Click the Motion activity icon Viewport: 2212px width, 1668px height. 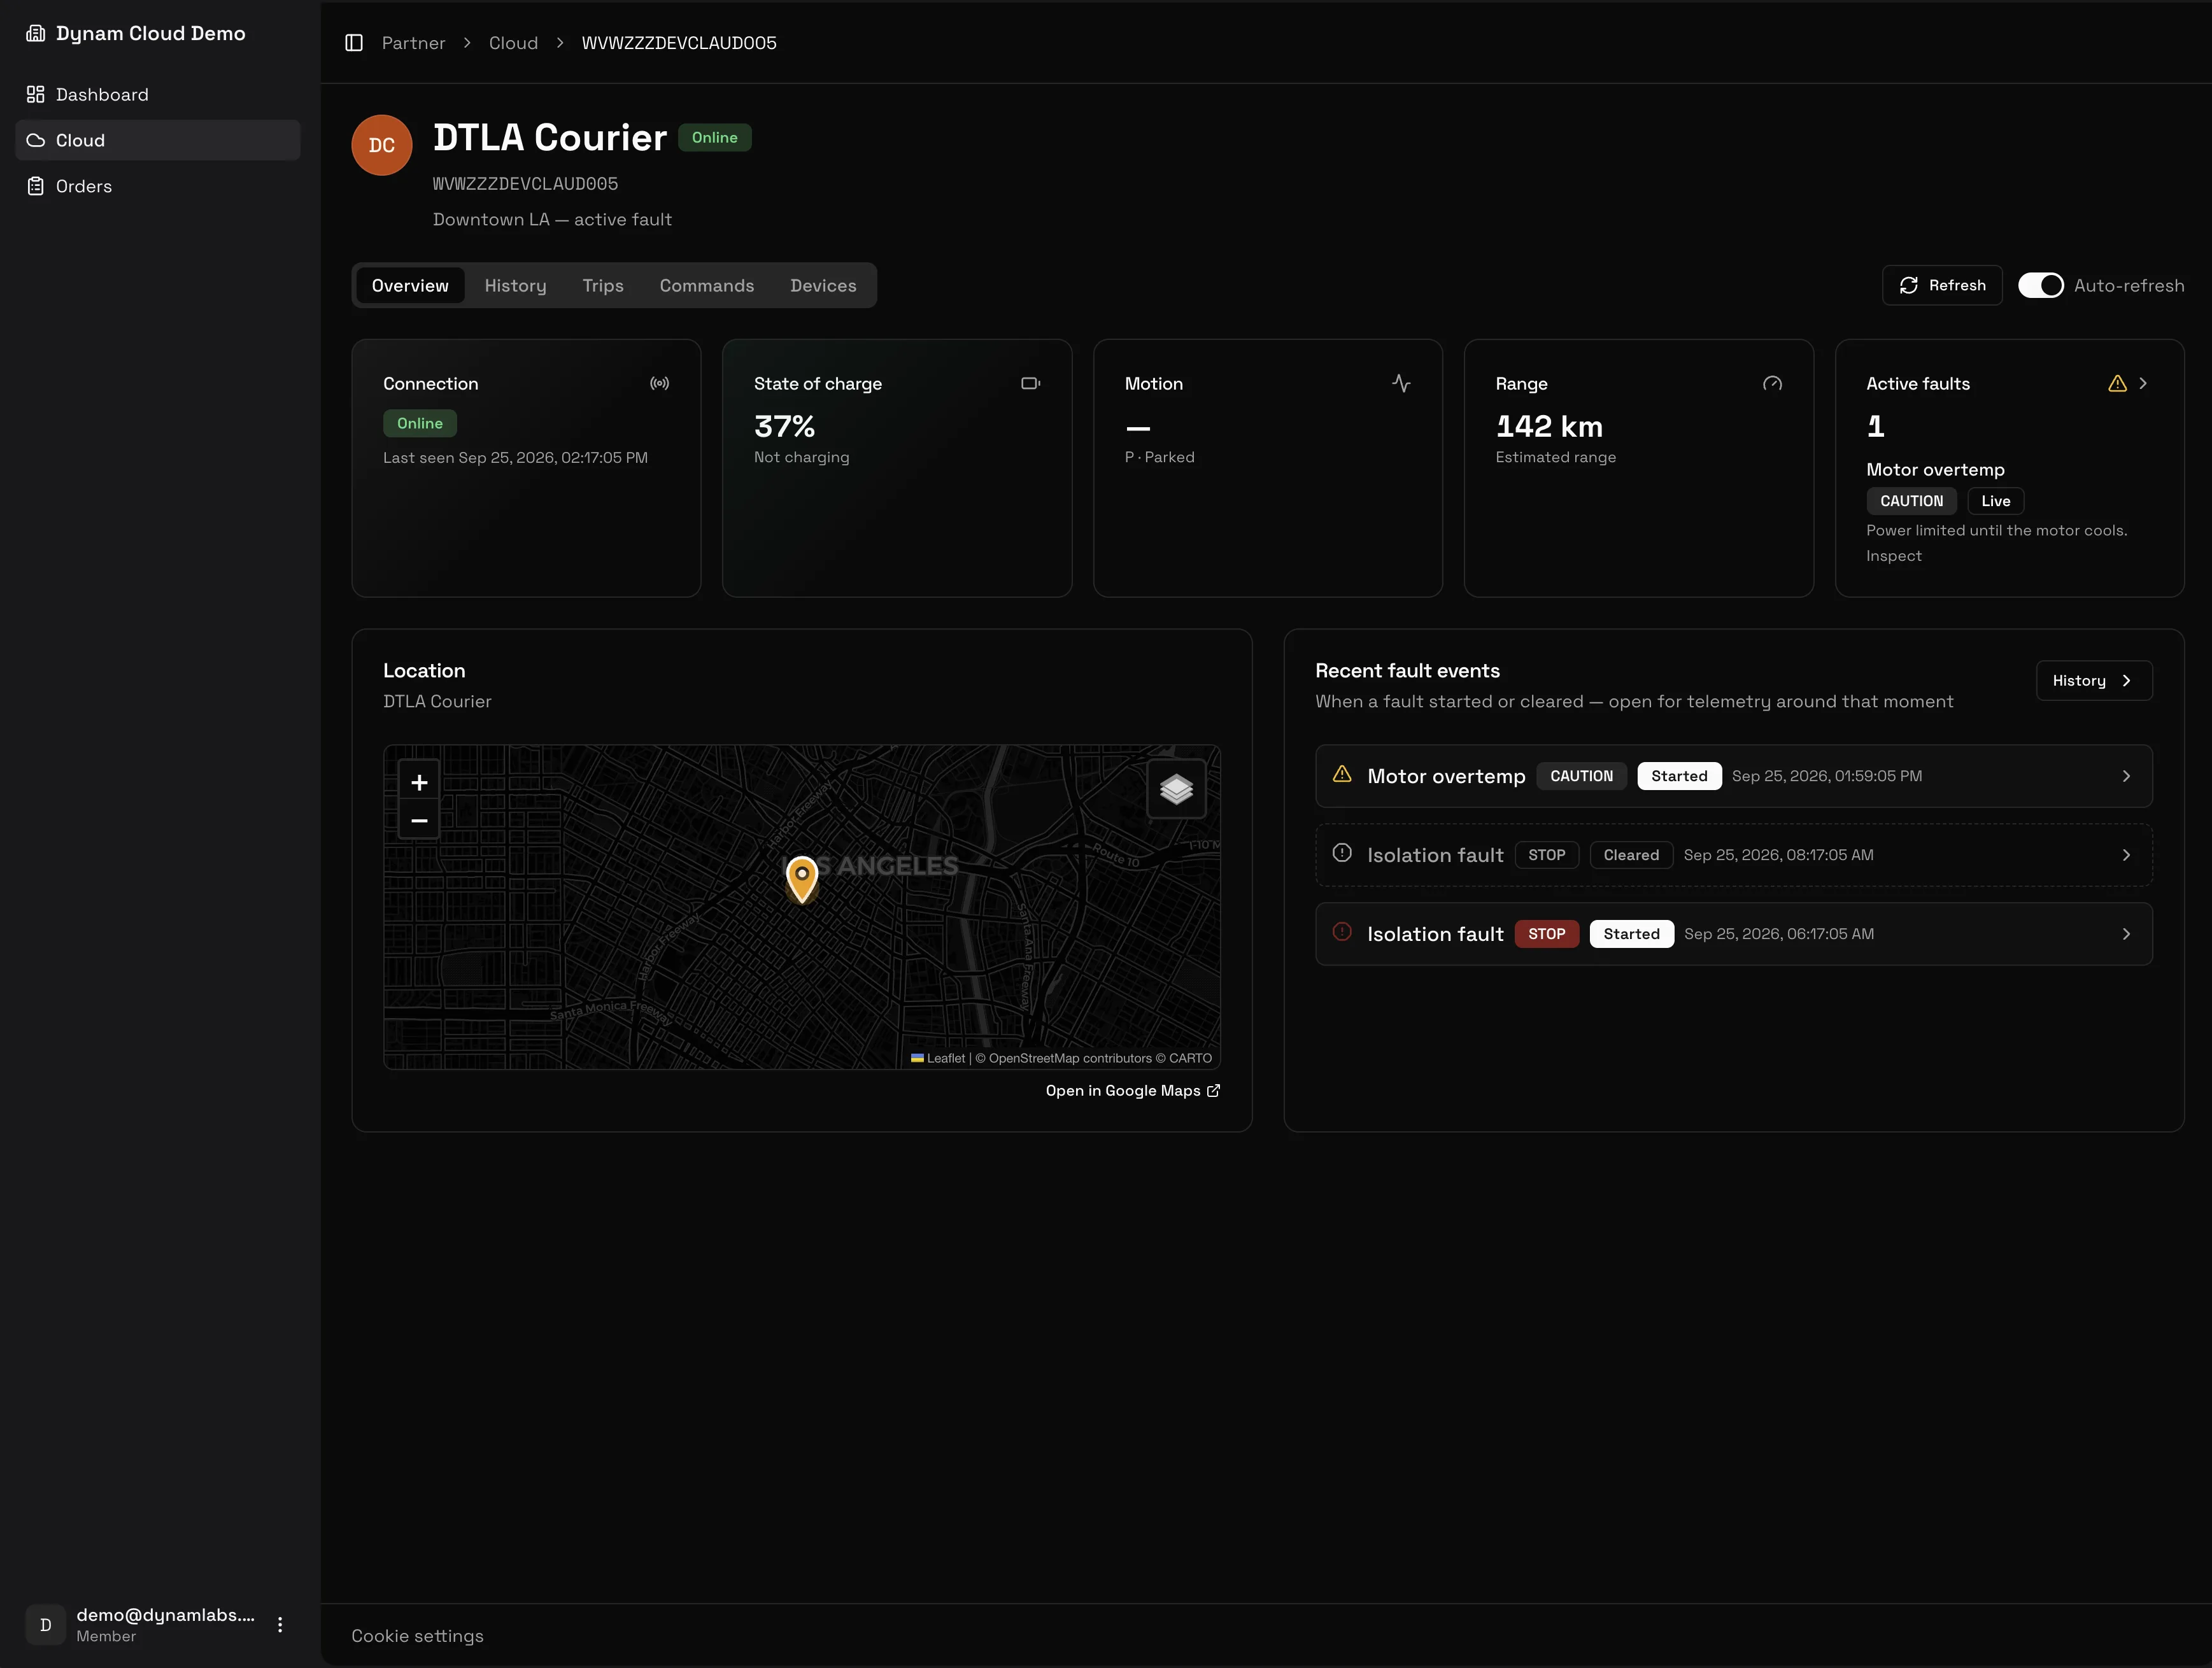coord(1401,384)
